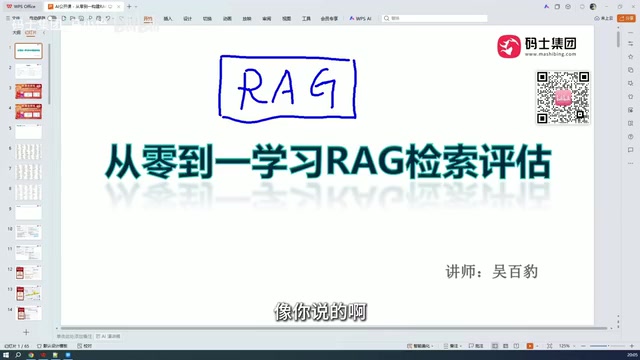Select the 工具 ribbon tab
The height and width of the screenshot is (360, 640).
[x=306, y=18]
